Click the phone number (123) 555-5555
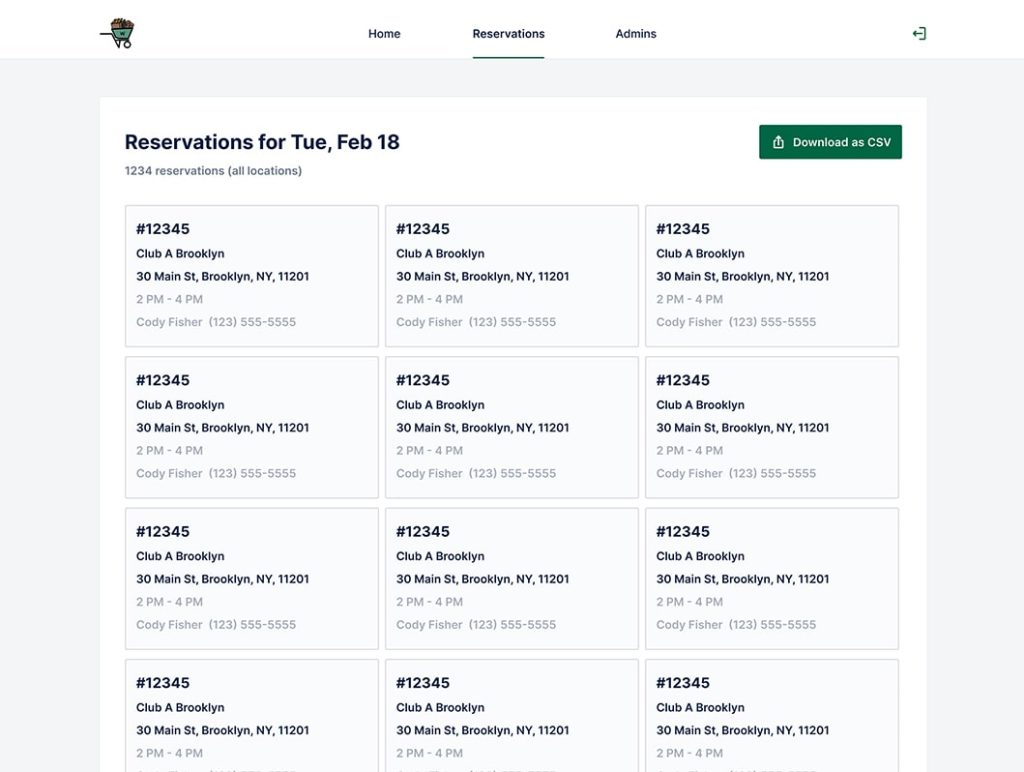Screen dimensions: 1024x772 point(253,322)
